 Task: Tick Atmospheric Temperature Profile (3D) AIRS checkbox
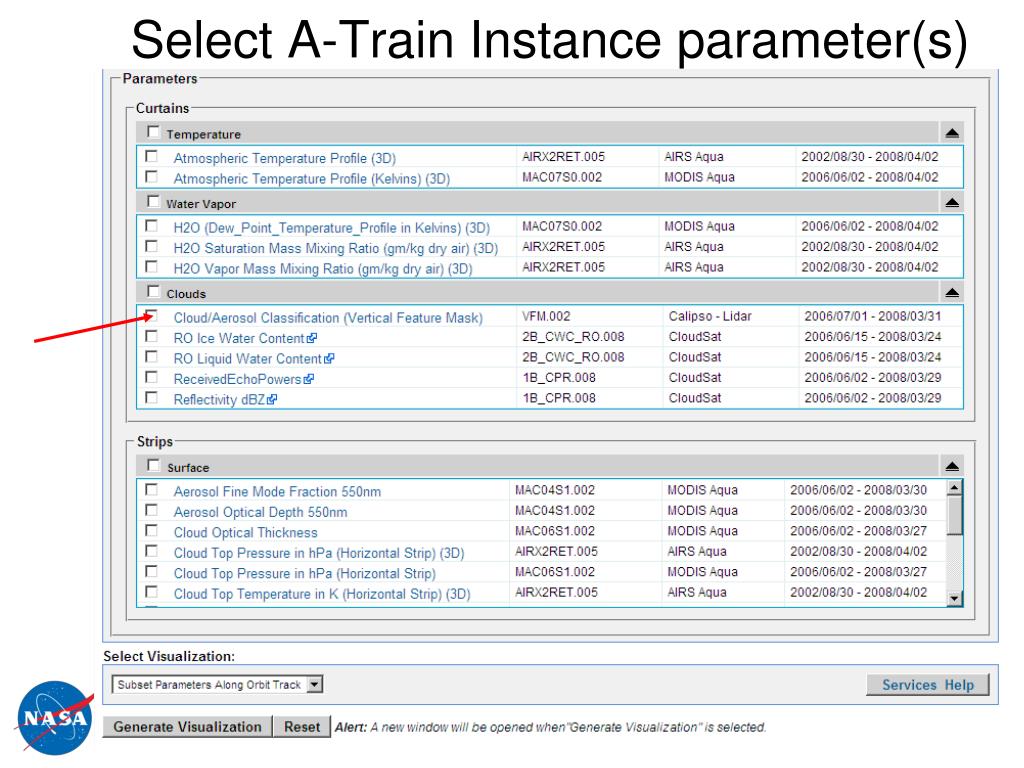point(152,156)
